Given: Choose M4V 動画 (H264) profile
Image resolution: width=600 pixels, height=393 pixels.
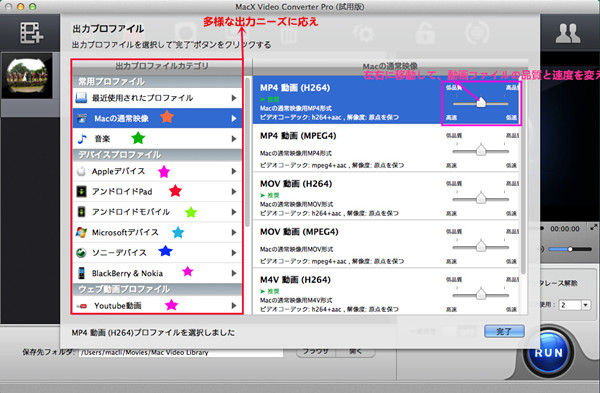Looking at the screenshot, I should click(x=386, y=291).
